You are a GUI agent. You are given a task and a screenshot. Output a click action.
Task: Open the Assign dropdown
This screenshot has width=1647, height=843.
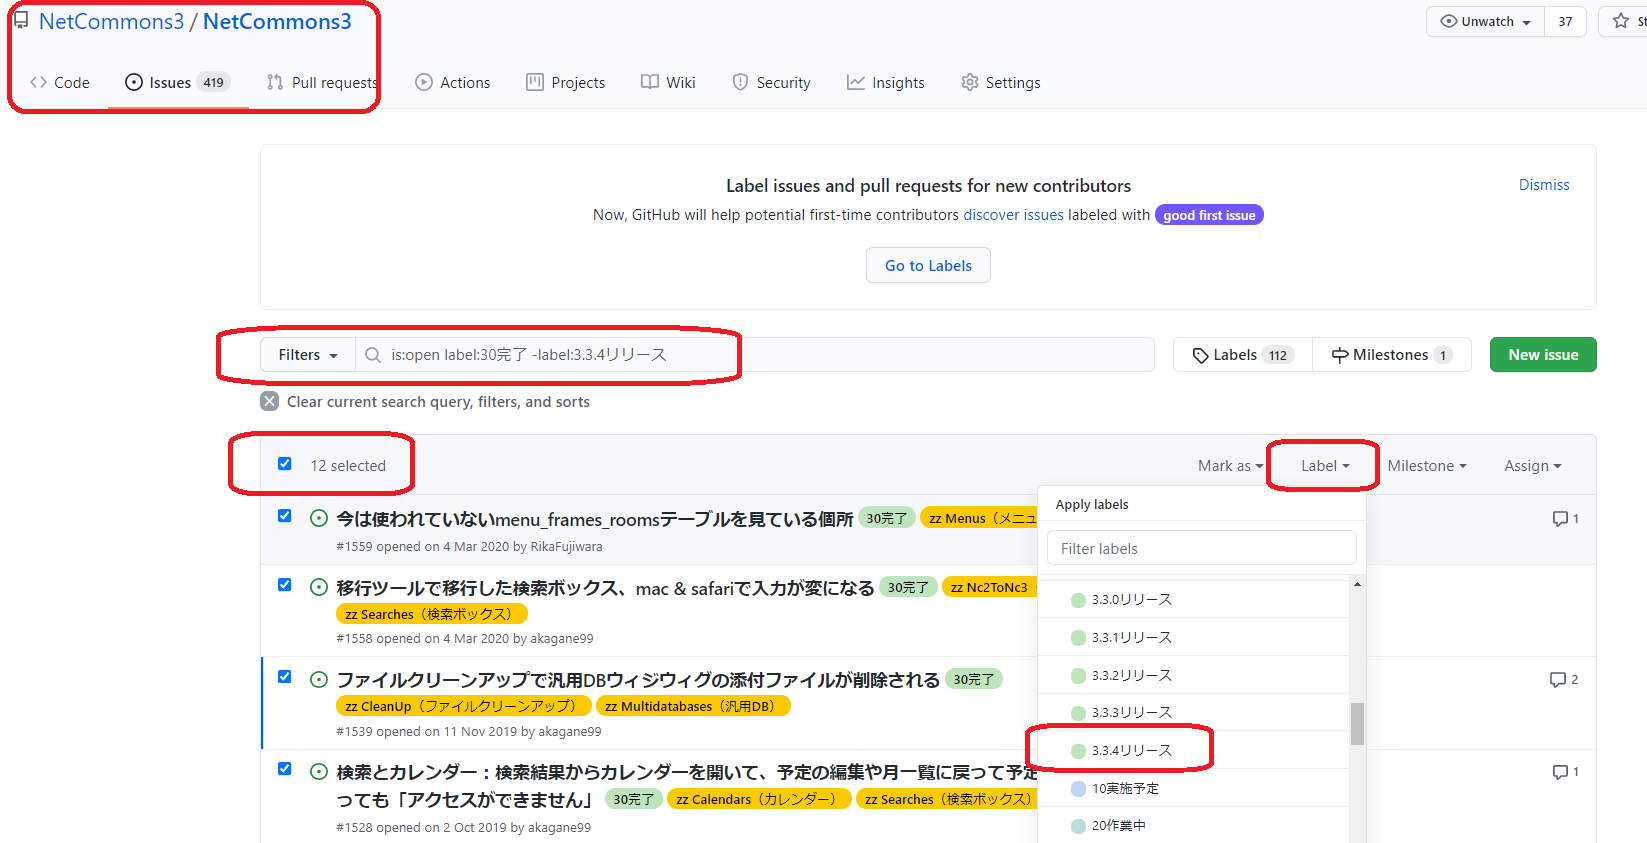1533,466
